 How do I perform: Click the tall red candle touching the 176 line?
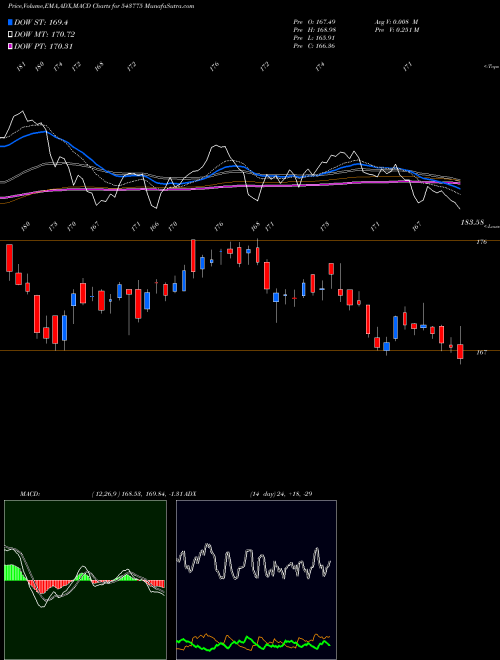(x=193, y=257)
